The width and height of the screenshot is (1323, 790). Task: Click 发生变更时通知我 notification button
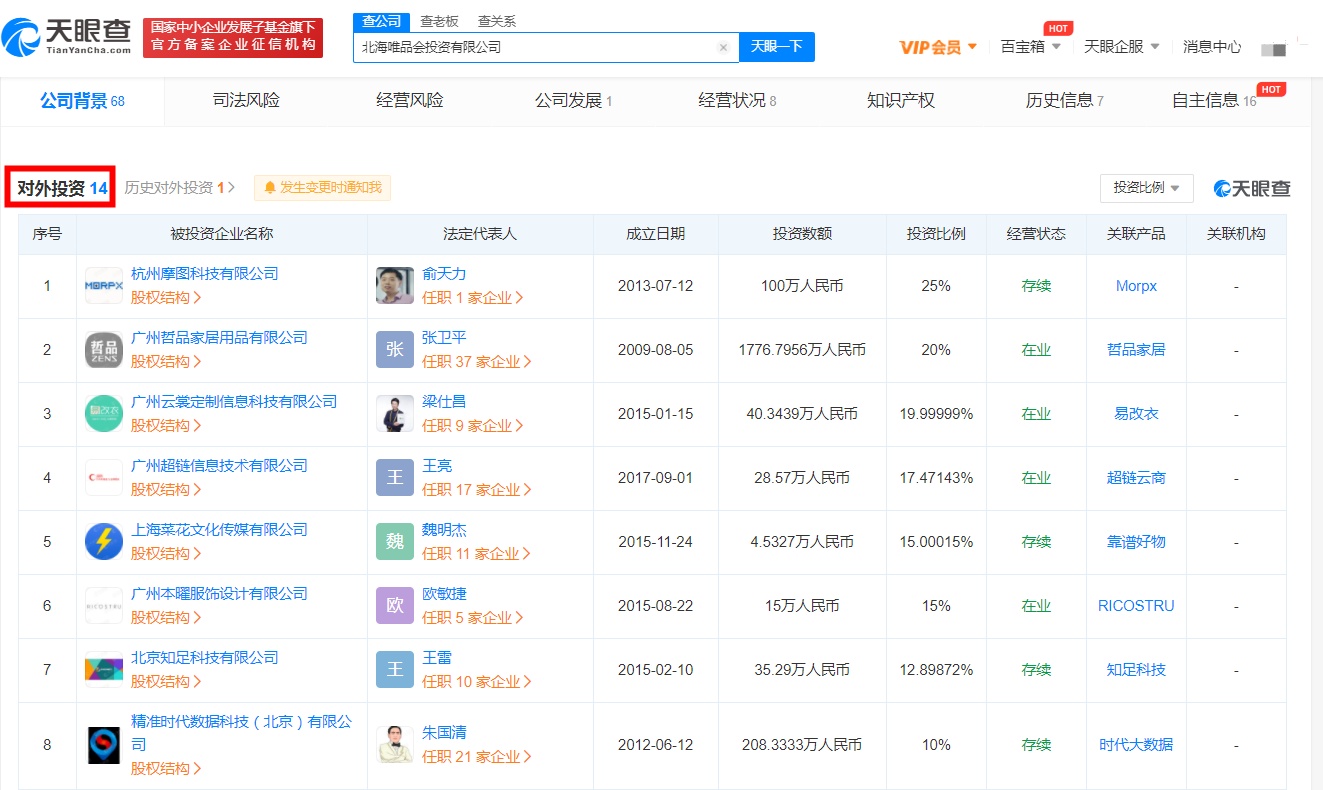(323, 187)
